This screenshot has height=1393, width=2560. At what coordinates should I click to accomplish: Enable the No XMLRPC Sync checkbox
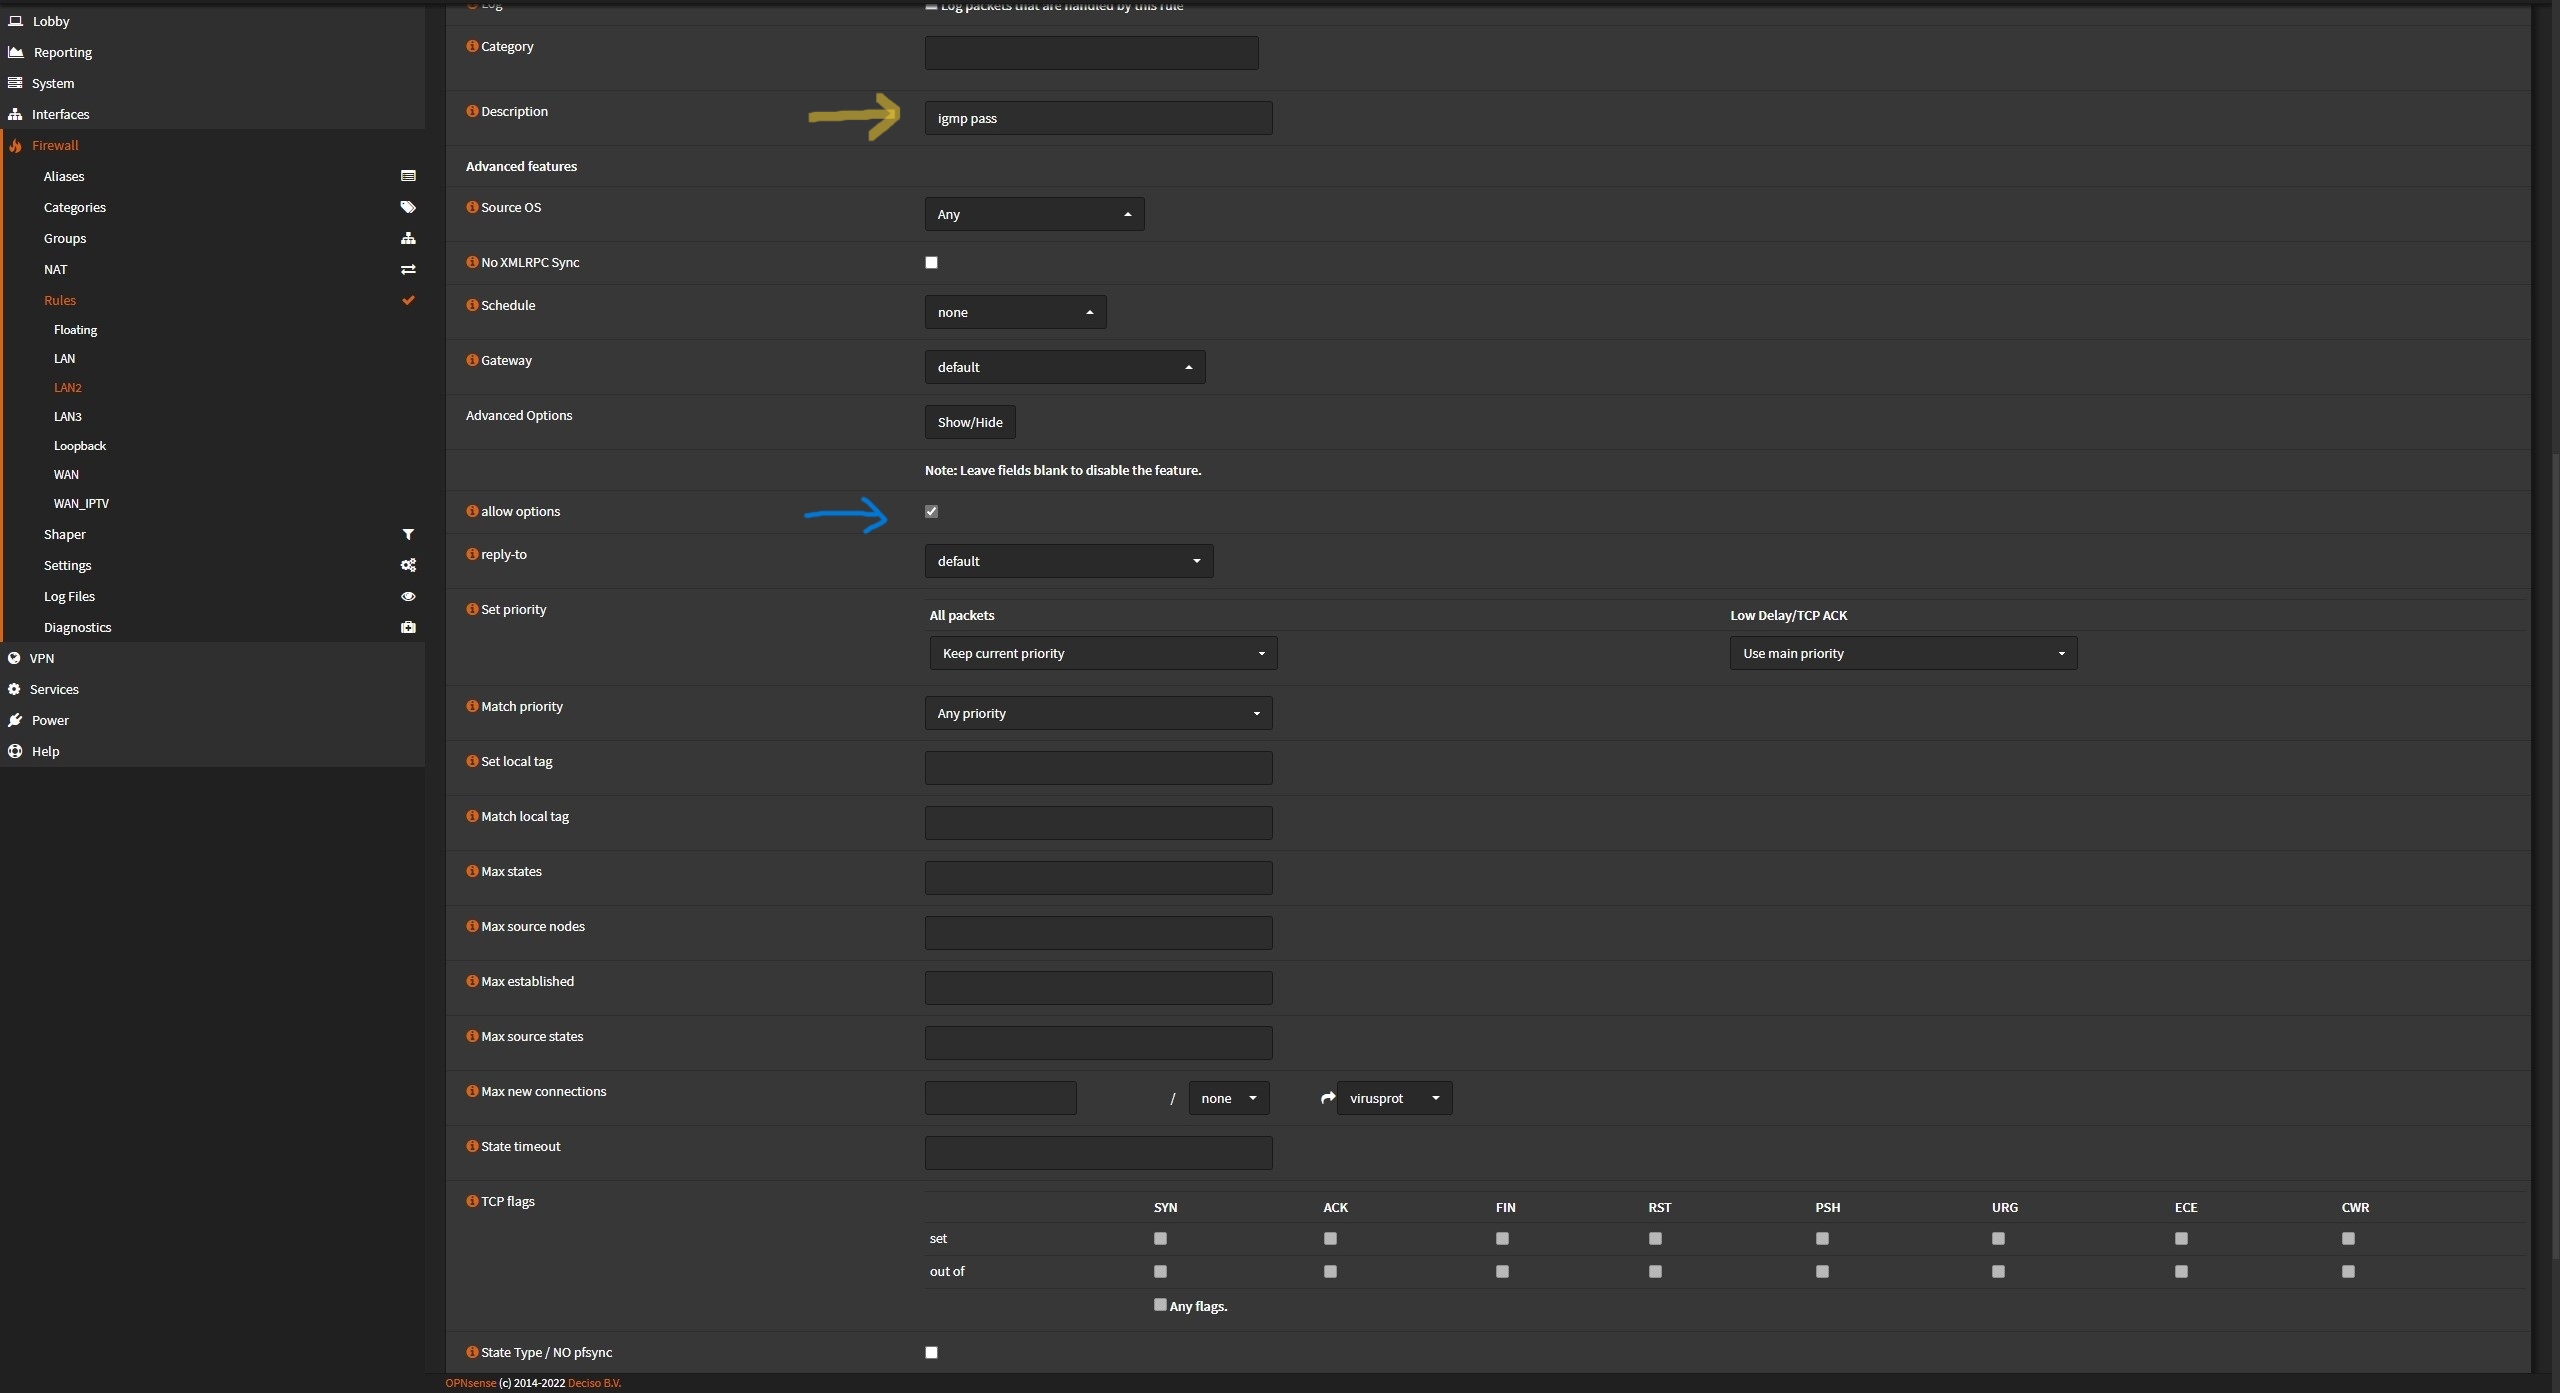931,262
